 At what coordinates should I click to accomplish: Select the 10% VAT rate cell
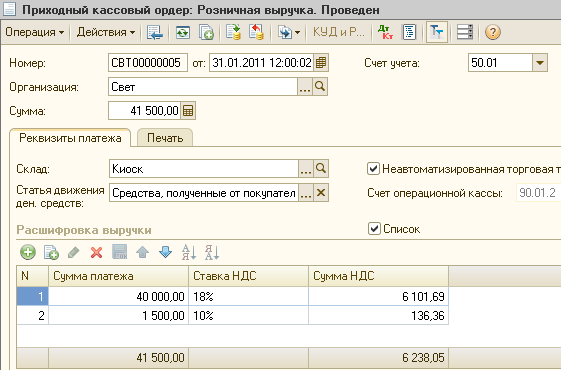(249, 315)
